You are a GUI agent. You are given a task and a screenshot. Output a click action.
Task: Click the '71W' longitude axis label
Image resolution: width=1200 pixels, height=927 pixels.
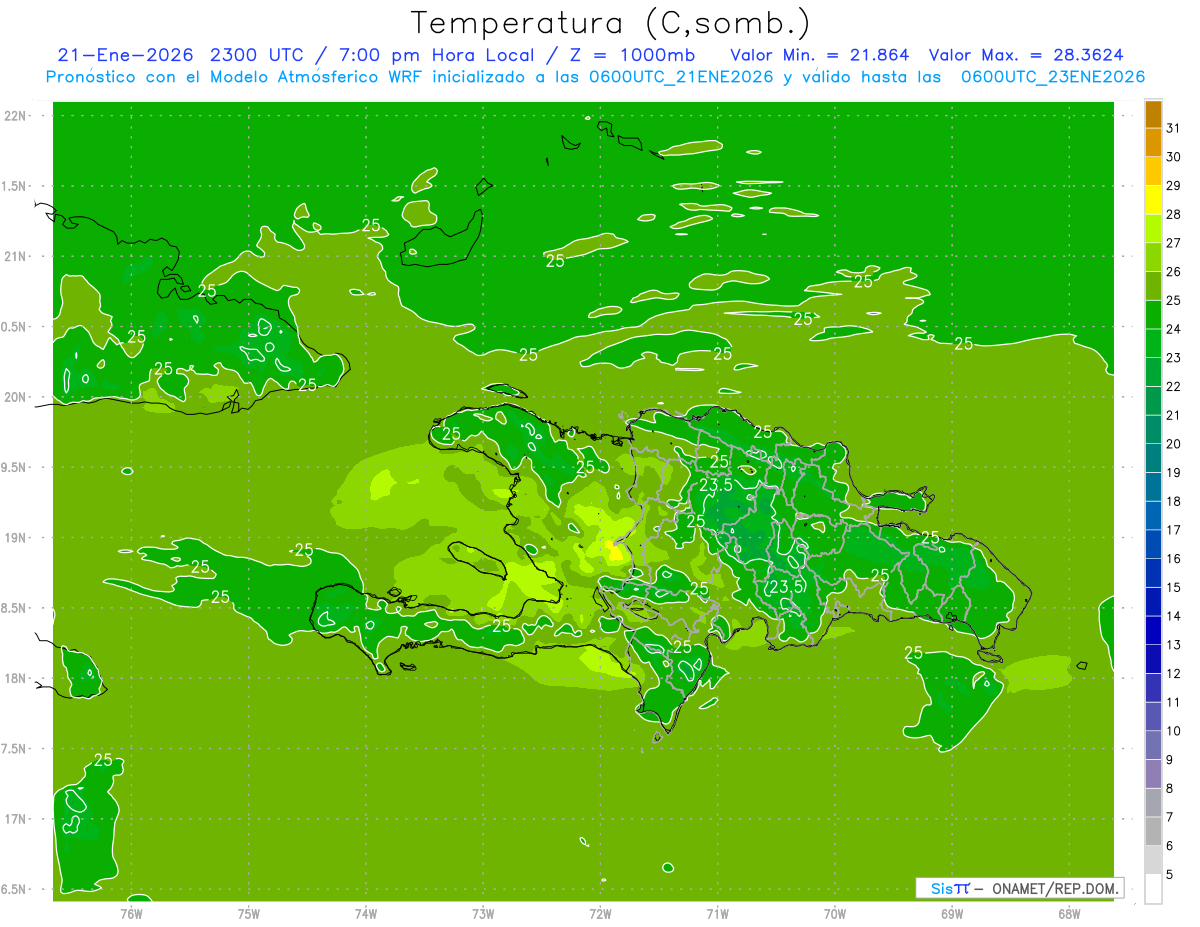[717, 913]
